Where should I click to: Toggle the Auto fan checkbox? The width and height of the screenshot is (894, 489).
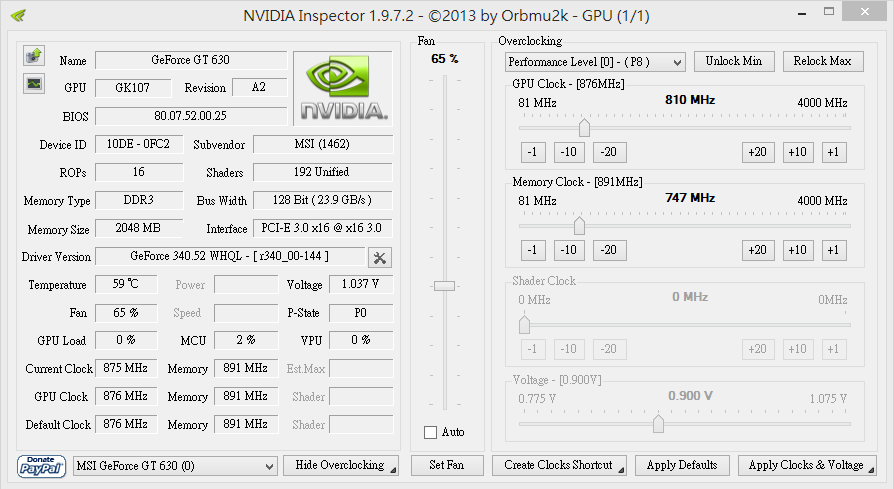430,432
